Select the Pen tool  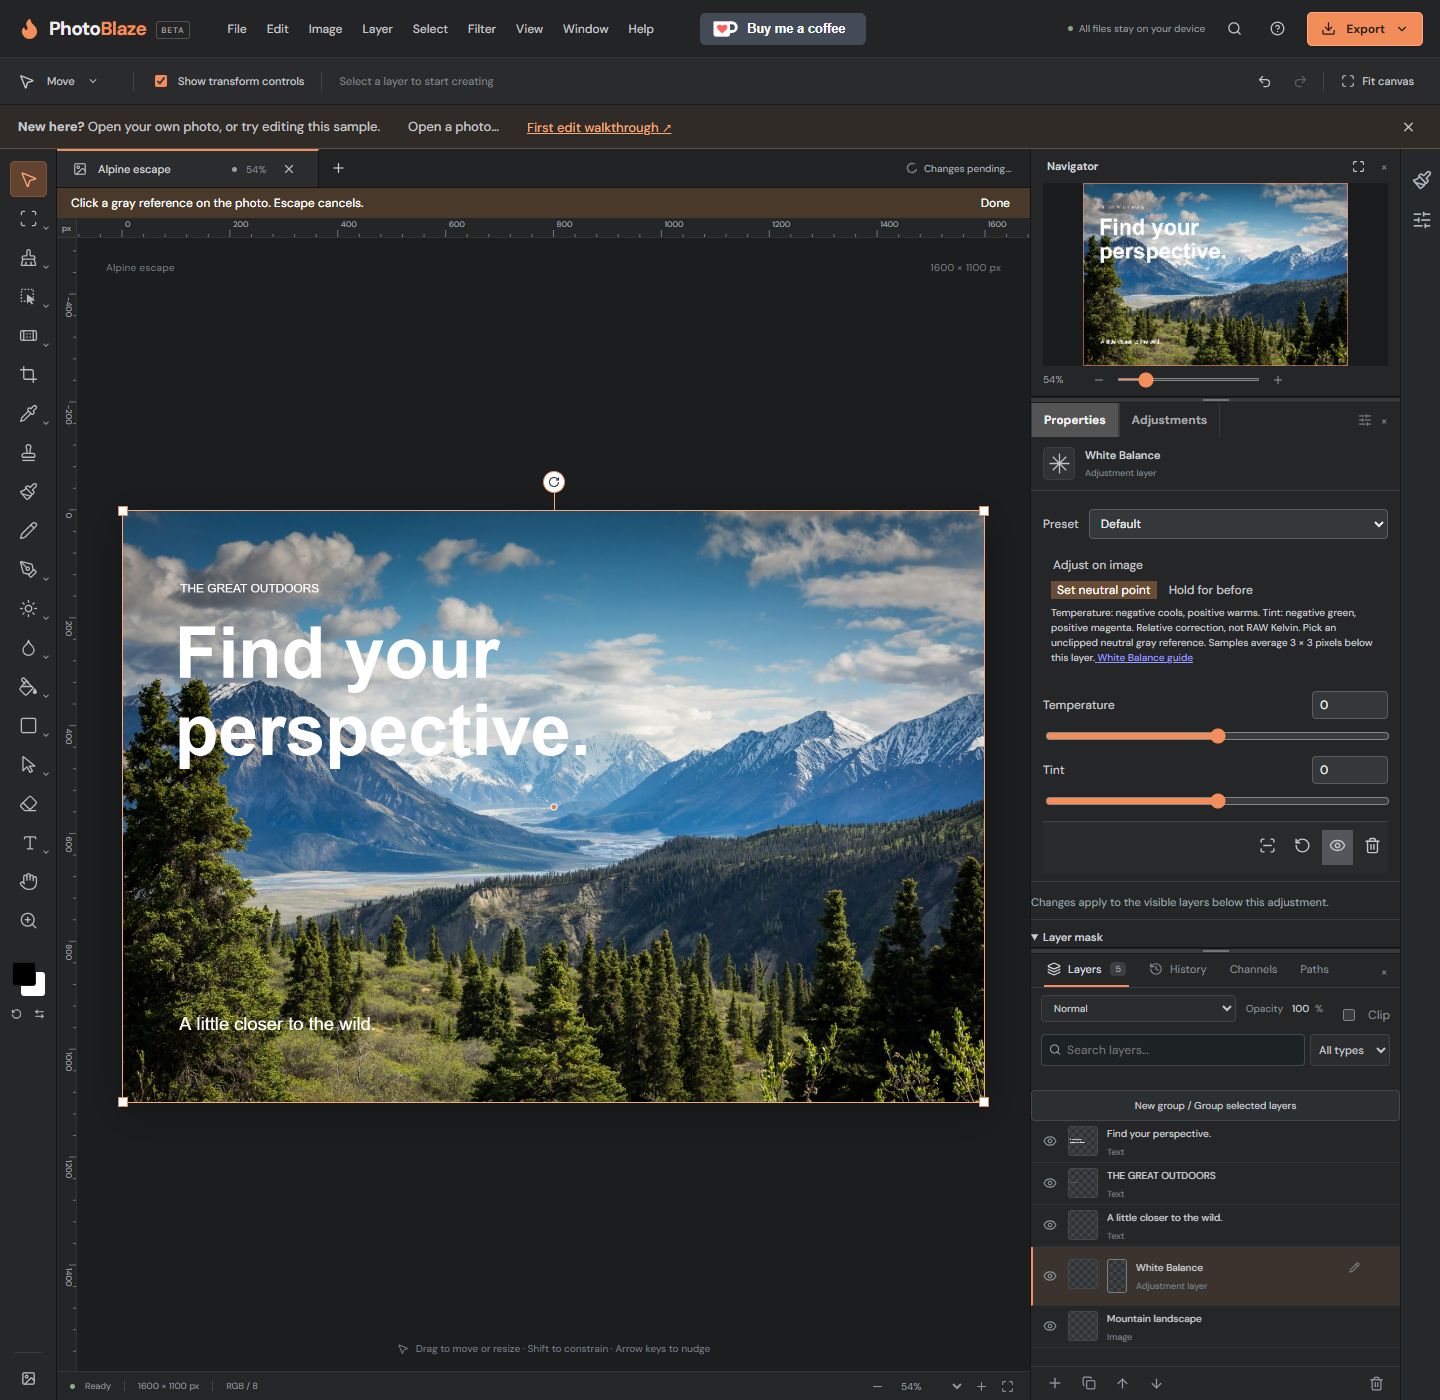pyautogui.click(x=28, y=569)
